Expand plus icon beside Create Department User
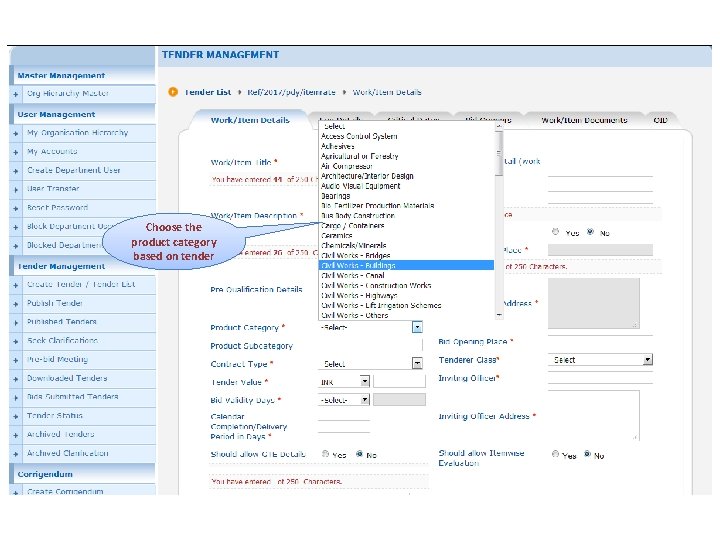 click(16, 171)
